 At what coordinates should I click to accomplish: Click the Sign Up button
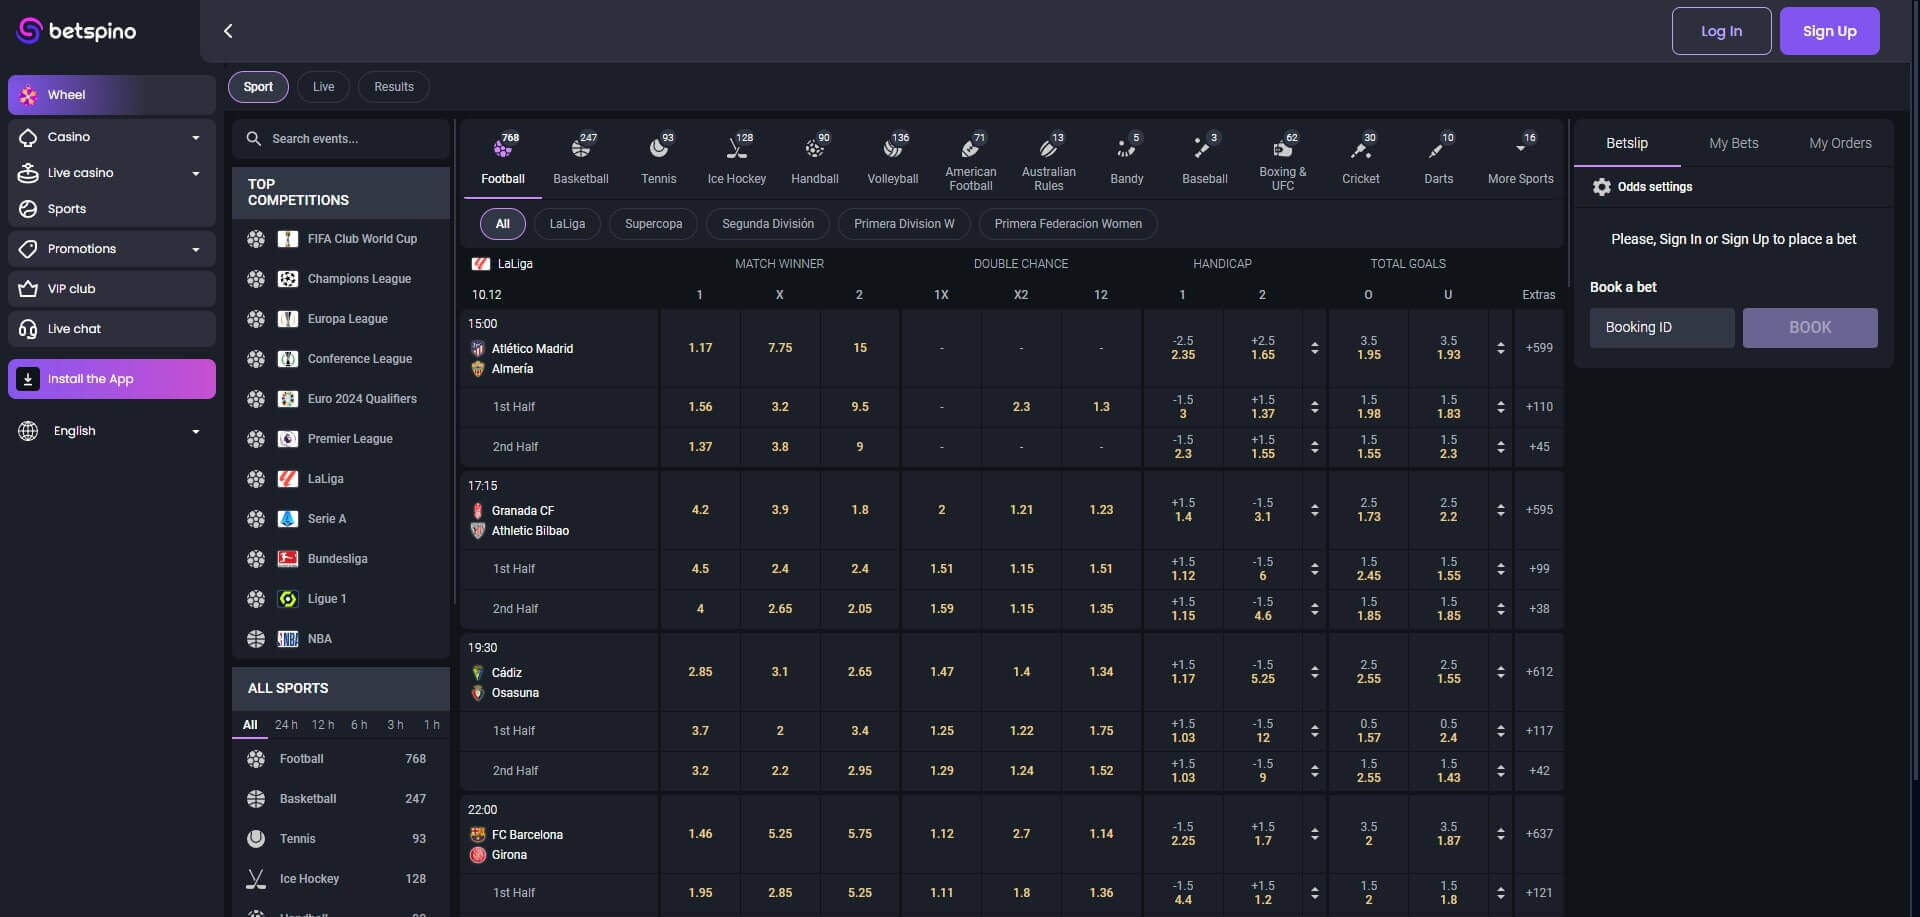point(1829,31)
